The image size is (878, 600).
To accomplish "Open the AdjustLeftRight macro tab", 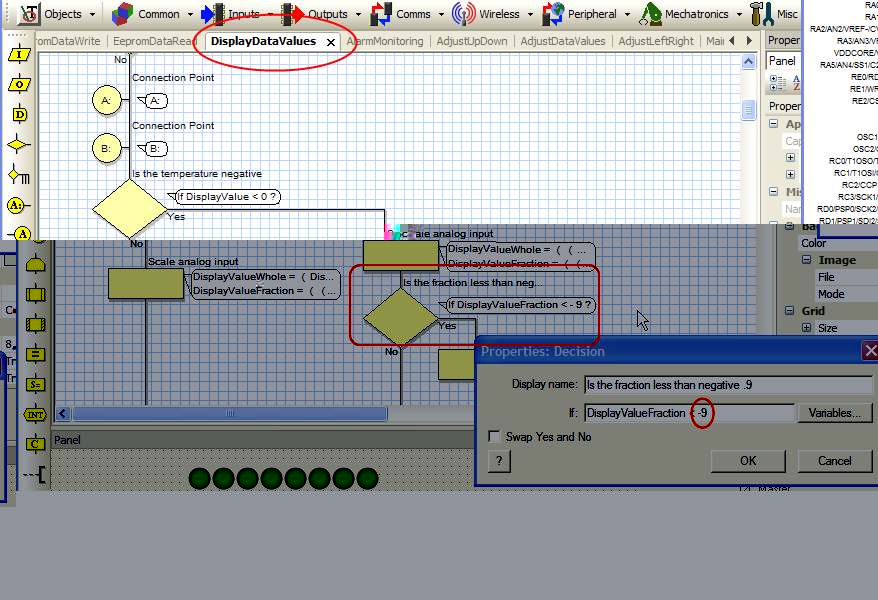I will (x=656, y=41).
